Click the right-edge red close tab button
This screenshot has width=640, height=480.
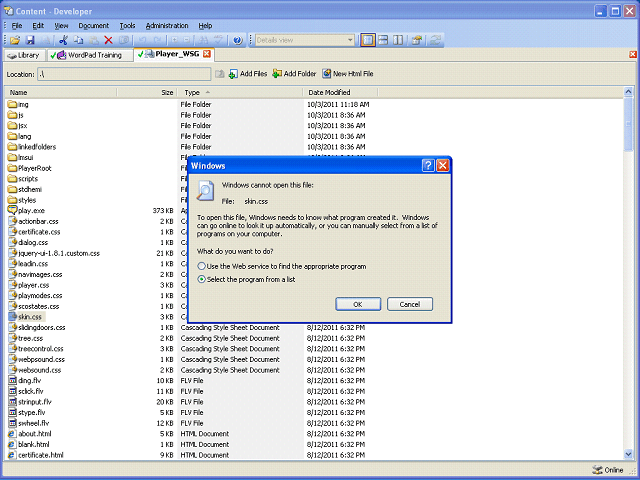coord(633,54)
